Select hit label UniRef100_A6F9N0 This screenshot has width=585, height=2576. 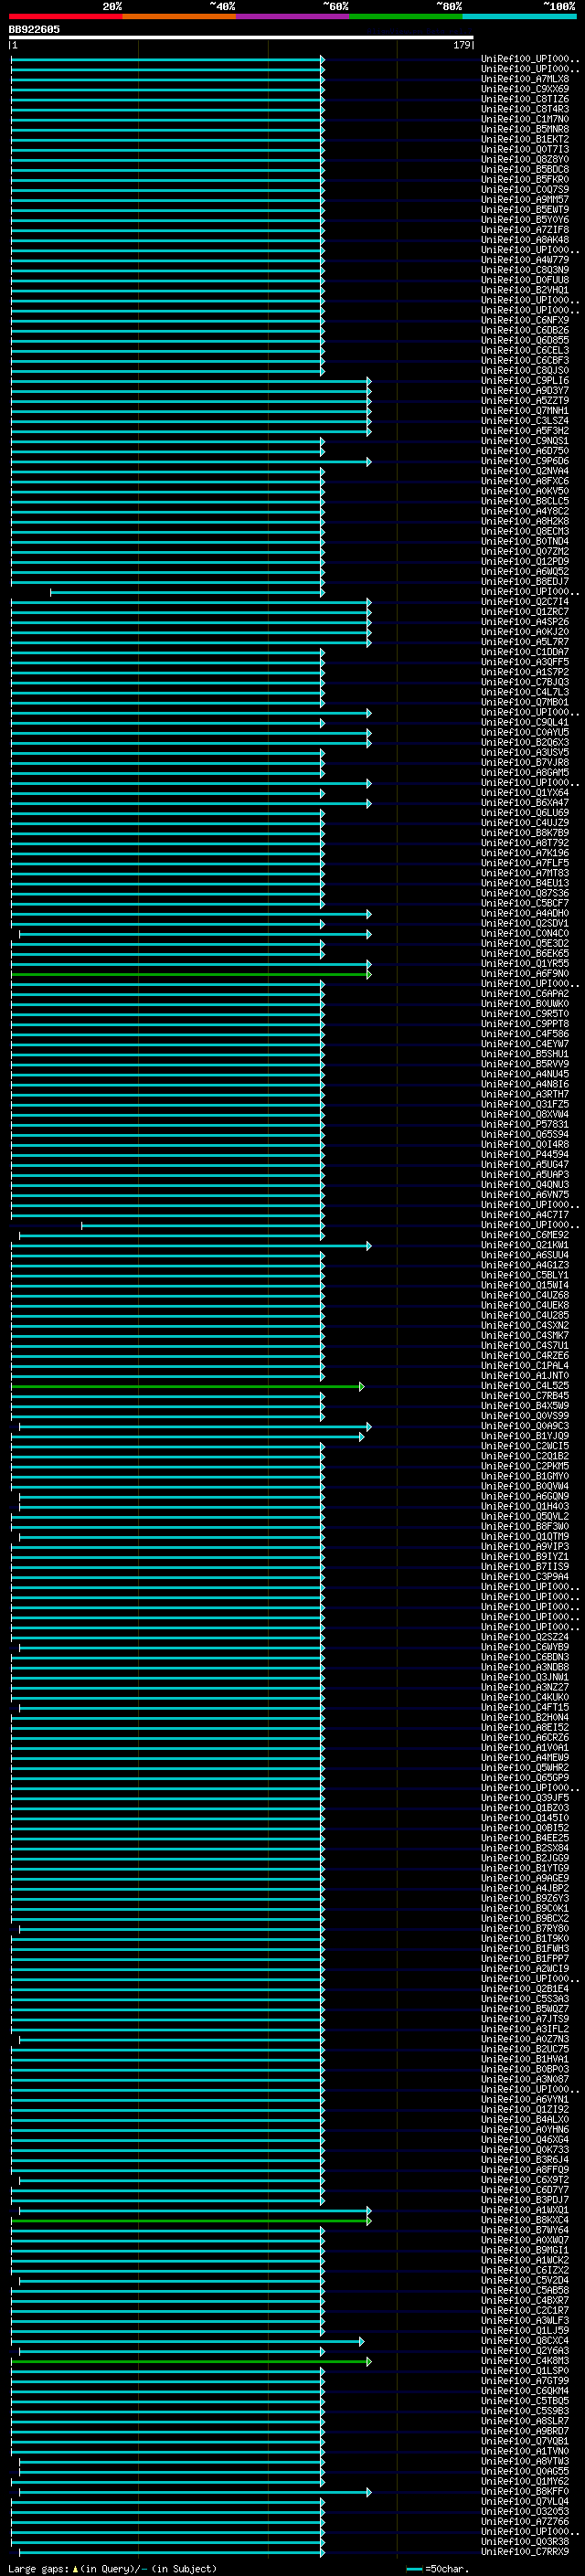tap(525, 973)
